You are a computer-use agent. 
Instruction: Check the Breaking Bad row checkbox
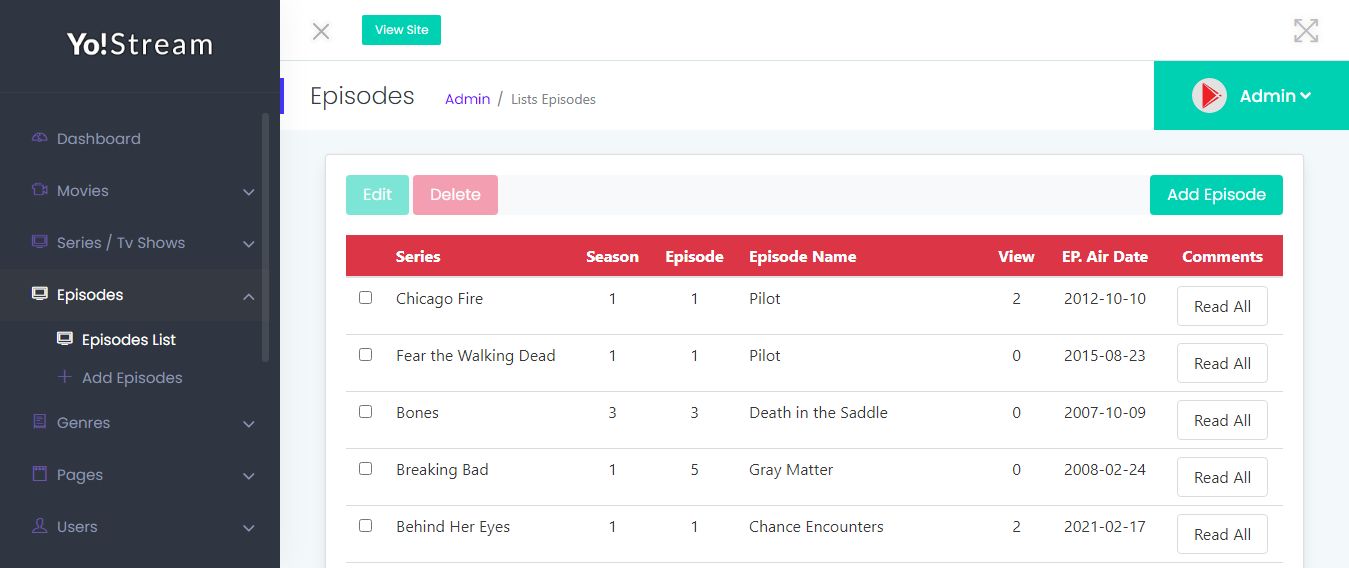365,469
